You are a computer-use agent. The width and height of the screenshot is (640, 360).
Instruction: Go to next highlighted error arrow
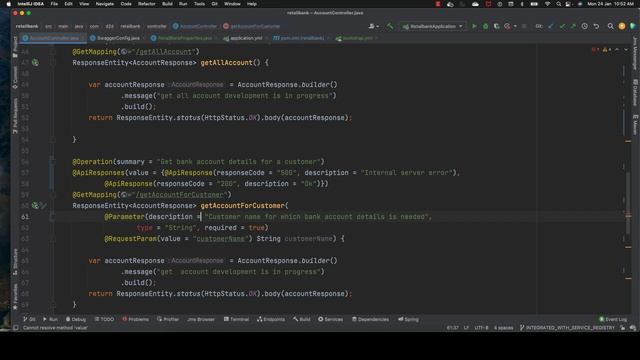626,50
